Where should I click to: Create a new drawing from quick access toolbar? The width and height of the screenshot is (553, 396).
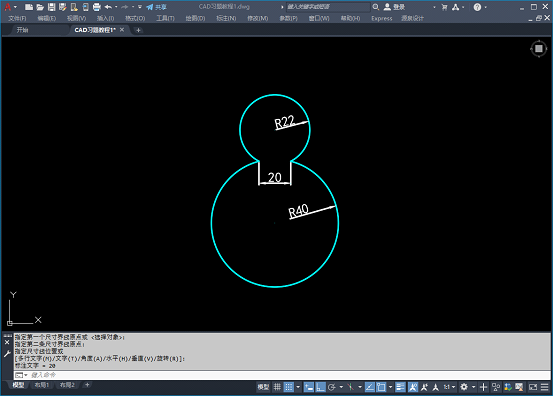29,7
